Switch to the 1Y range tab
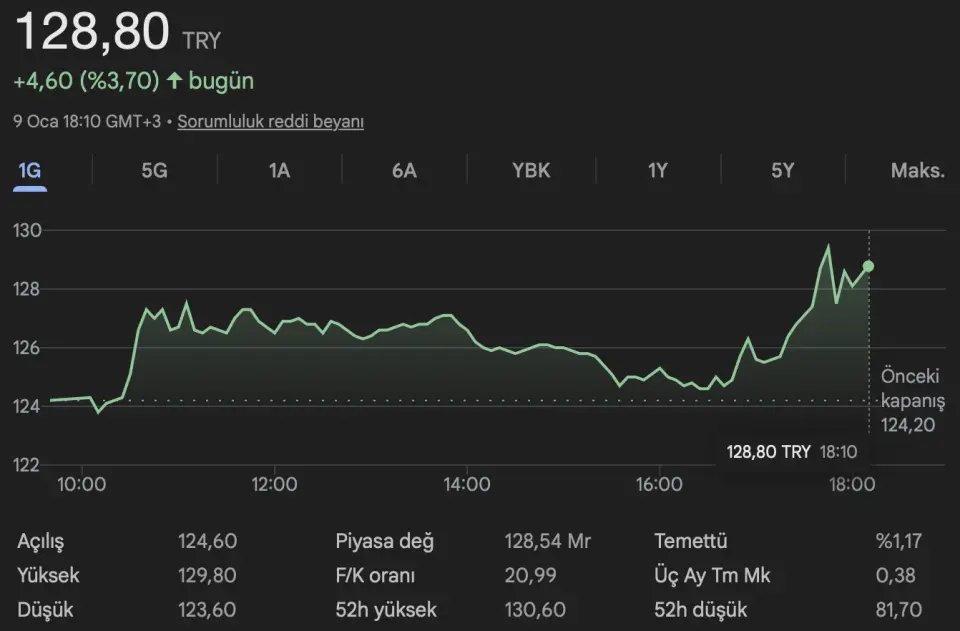This screenshot has height=631, width=960. coord(657,170)
